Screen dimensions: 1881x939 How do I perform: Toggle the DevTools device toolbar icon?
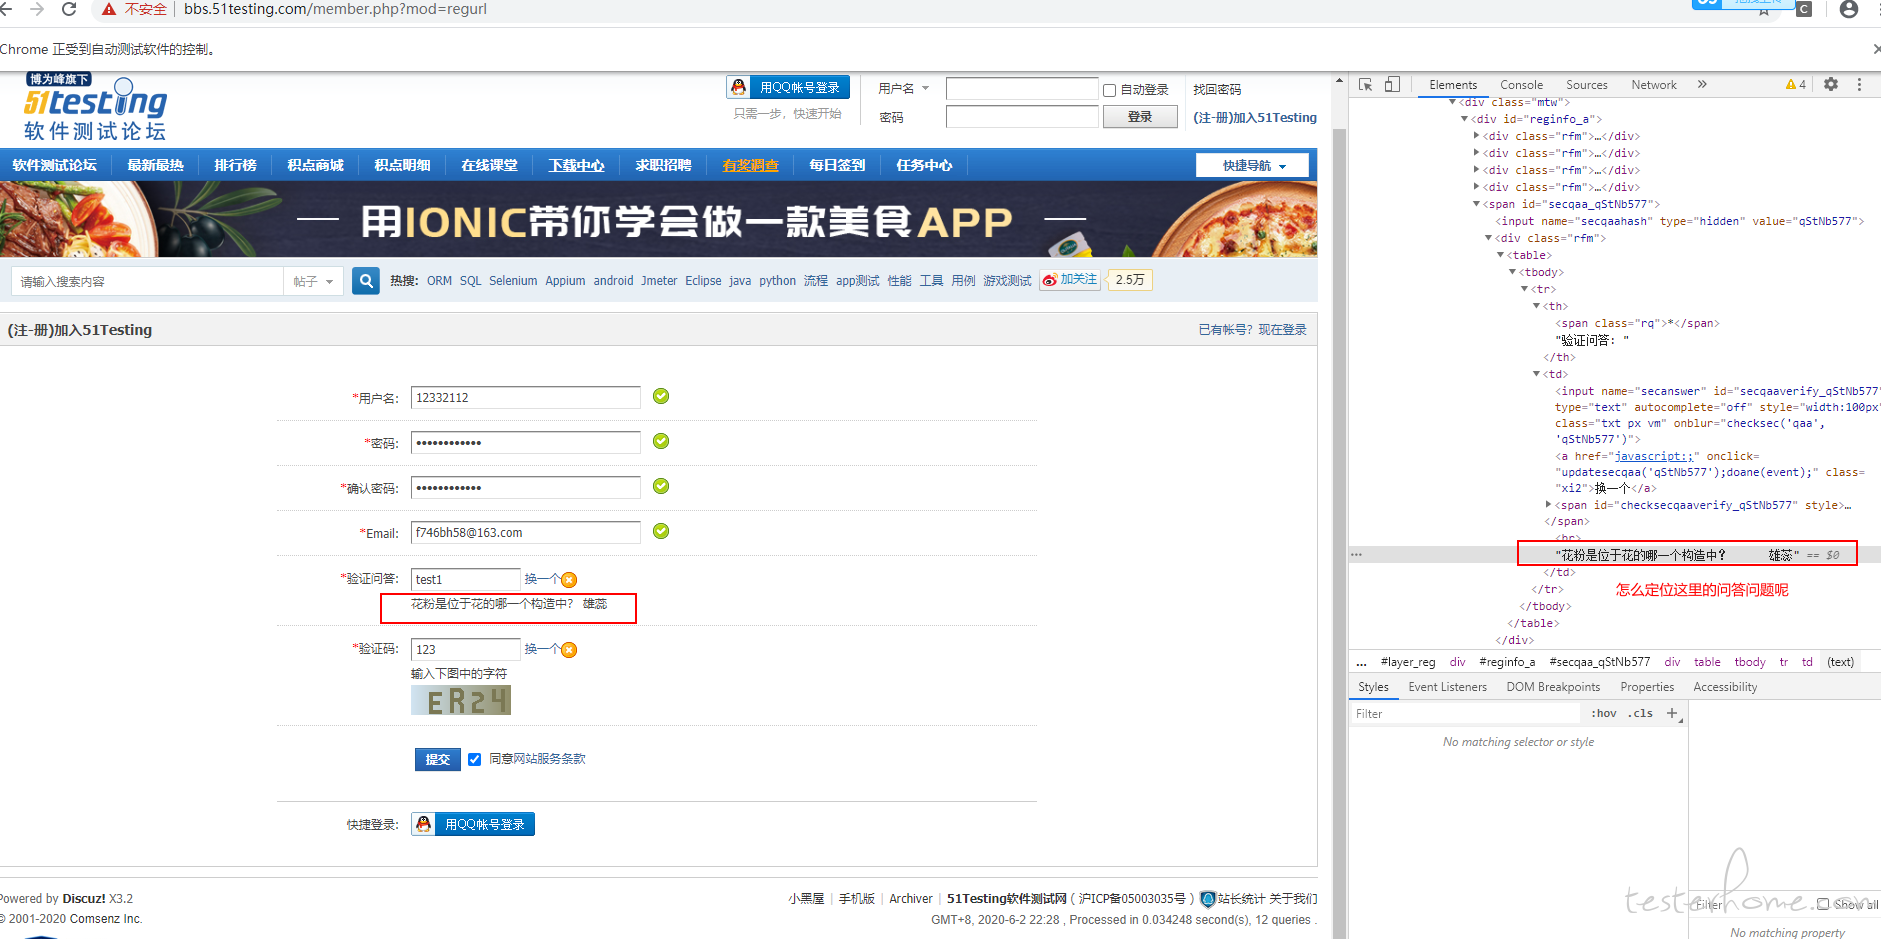pos(1392,85)
